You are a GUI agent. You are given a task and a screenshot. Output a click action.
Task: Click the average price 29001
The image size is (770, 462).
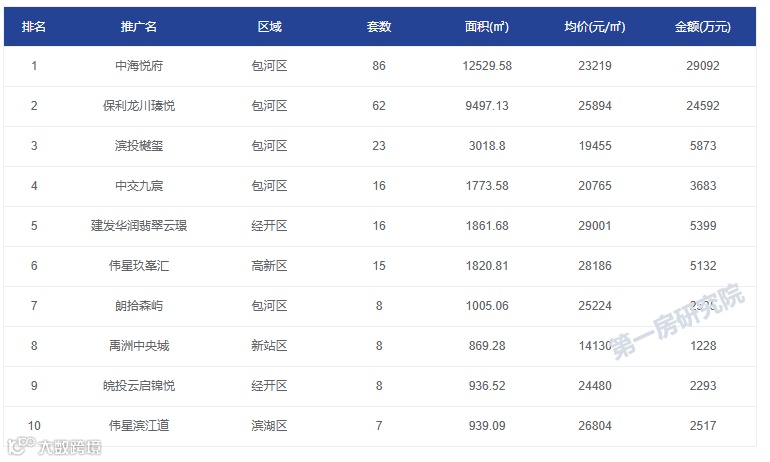coord(595,226)
